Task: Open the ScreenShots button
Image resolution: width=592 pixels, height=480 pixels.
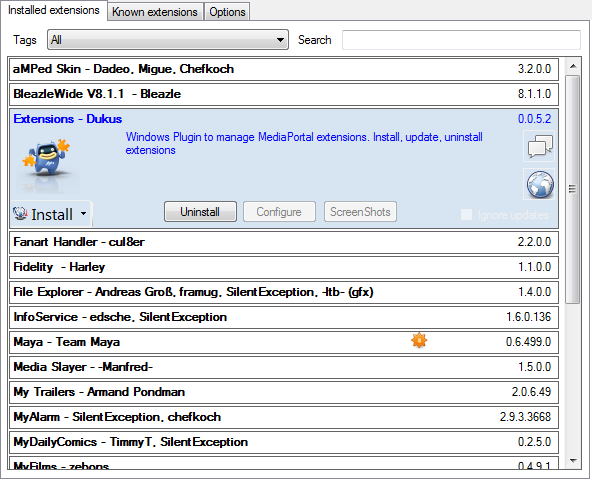Action: (360, 212)
